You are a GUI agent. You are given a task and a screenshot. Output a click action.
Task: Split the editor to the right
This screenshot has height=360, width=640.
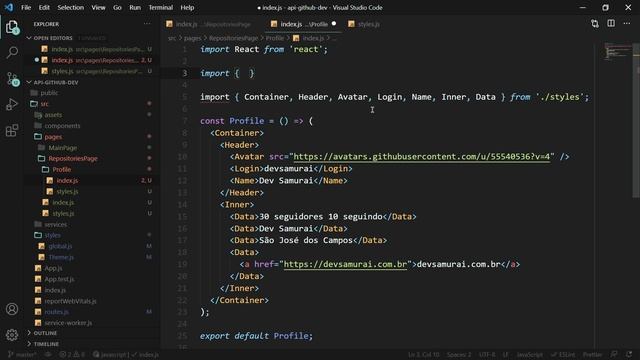pos(611,24)
